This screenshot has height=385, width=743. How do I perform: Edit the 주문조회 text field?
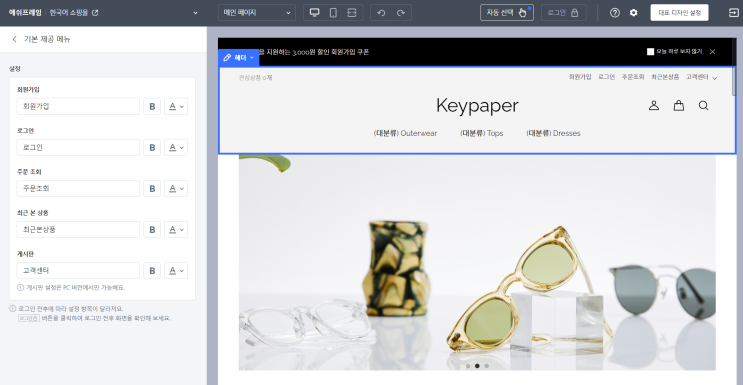coord(78,188)
